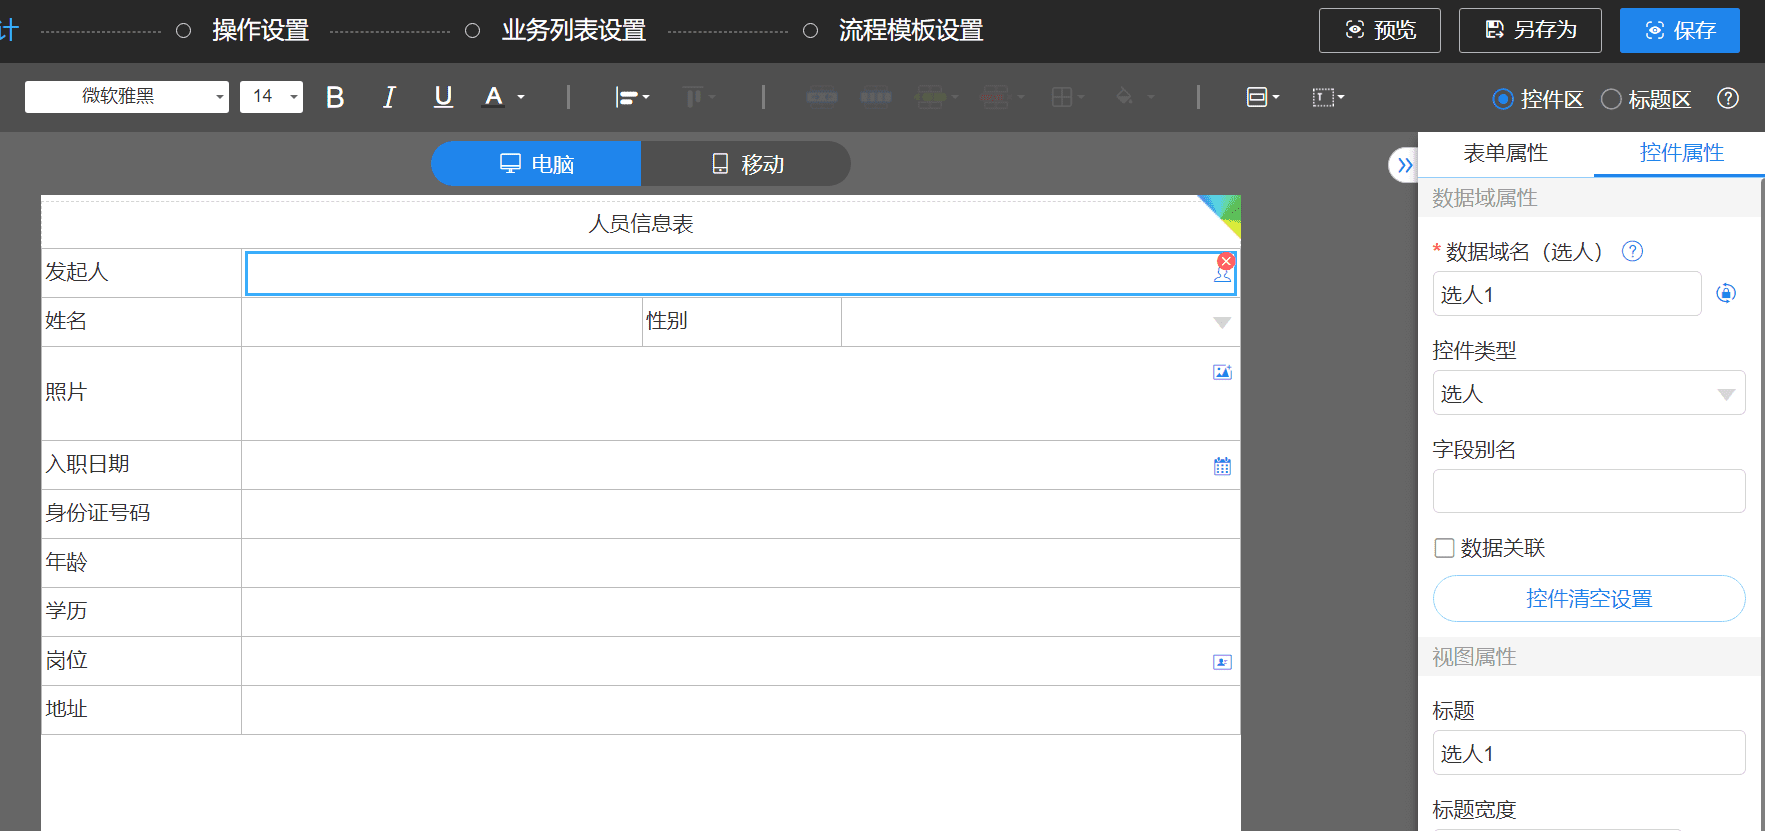Viewport: 1765px width, 831px height.
Task: Click the help icon beside 数据域名
Action: point(1632,251)
